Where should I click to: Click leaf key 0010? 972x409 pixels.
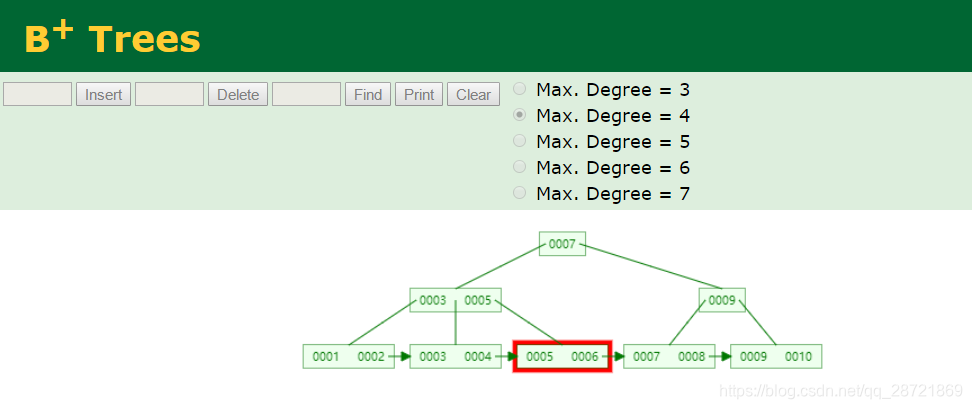click(798, 357)
